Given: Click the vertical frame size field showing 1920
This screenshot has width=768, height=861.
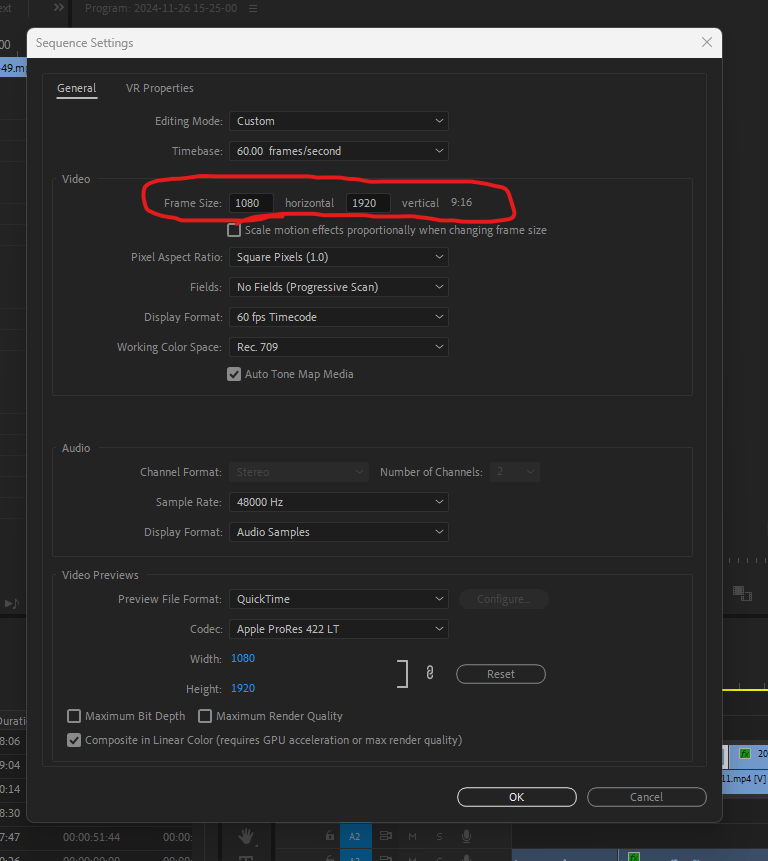Looking at the screenshot, I should (368, 203).
